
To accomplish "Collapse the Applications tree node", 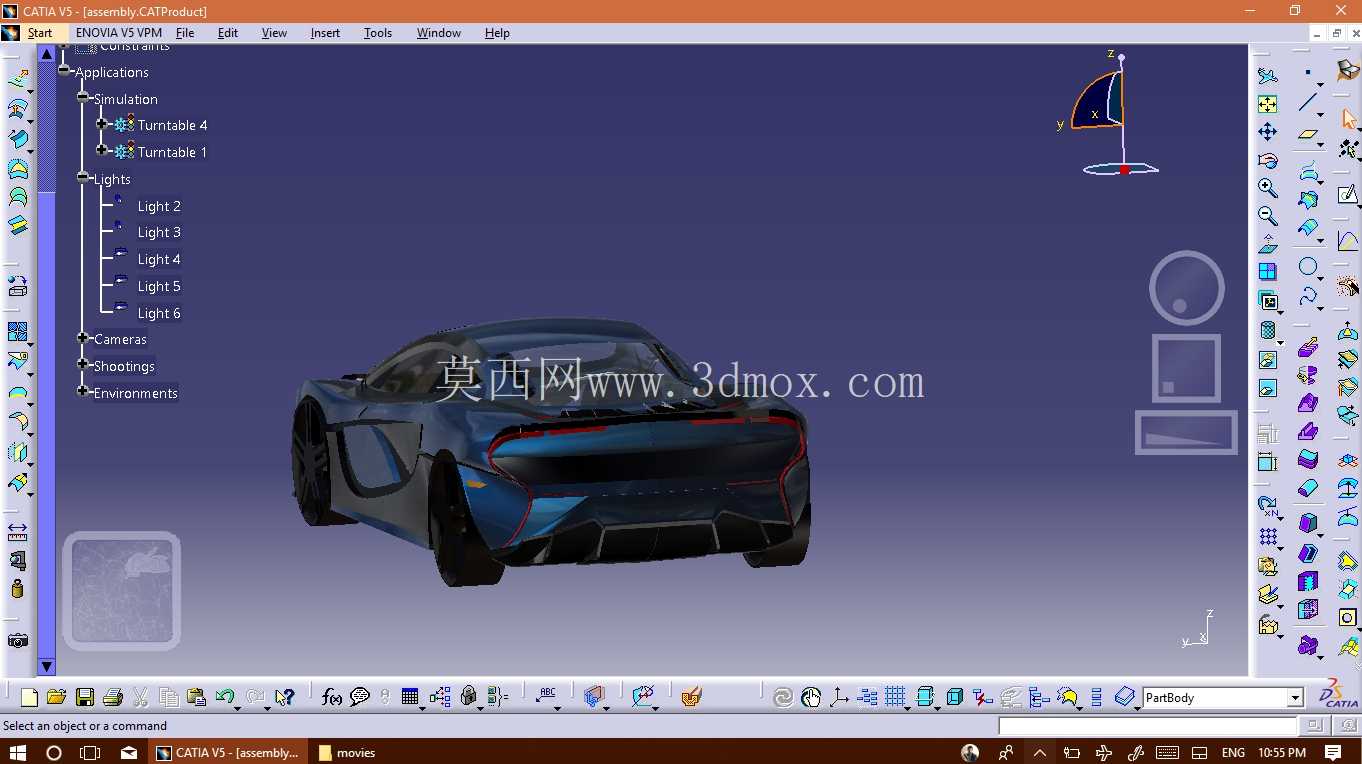I will point(65,71).
